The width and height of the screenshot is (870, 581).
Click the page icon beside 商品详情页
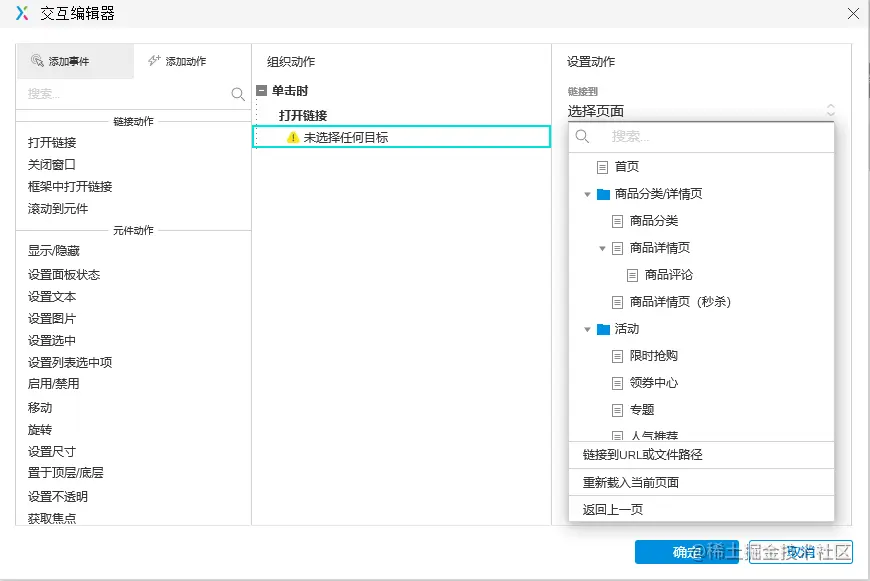618,249
